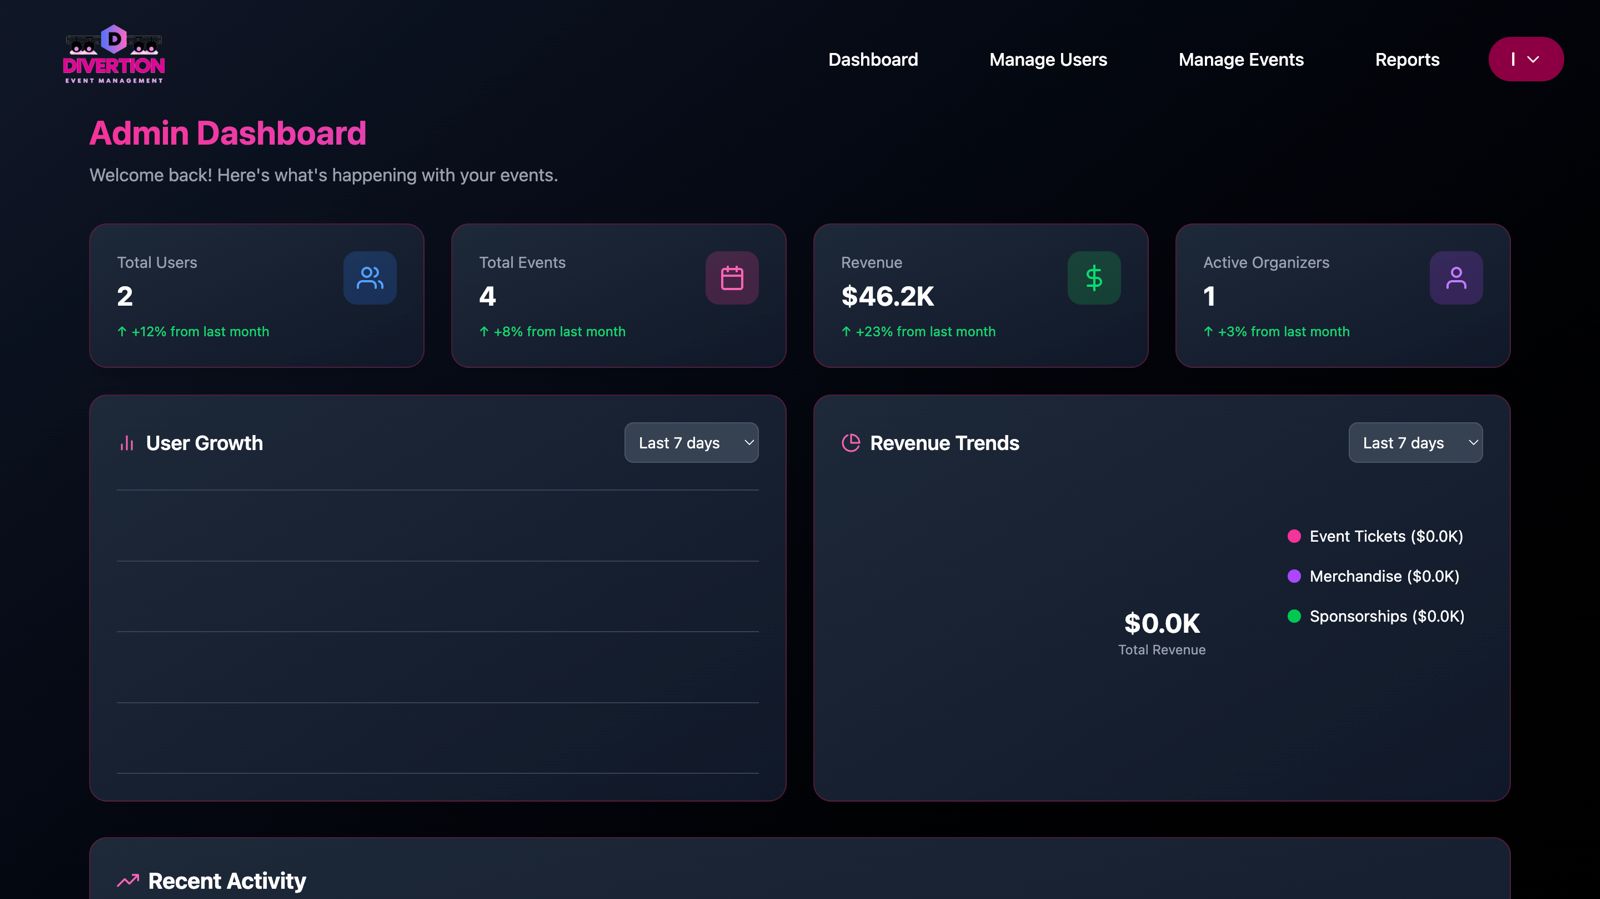Open the Dashboard nav item

point(873,60)
